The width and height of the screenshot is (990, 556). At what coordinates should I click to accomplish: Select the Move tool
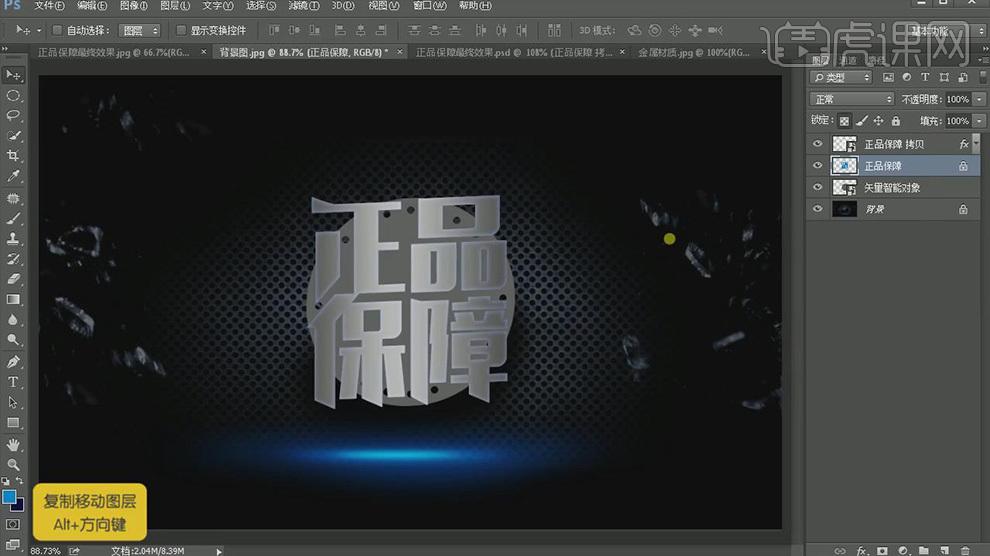point(13,75)
